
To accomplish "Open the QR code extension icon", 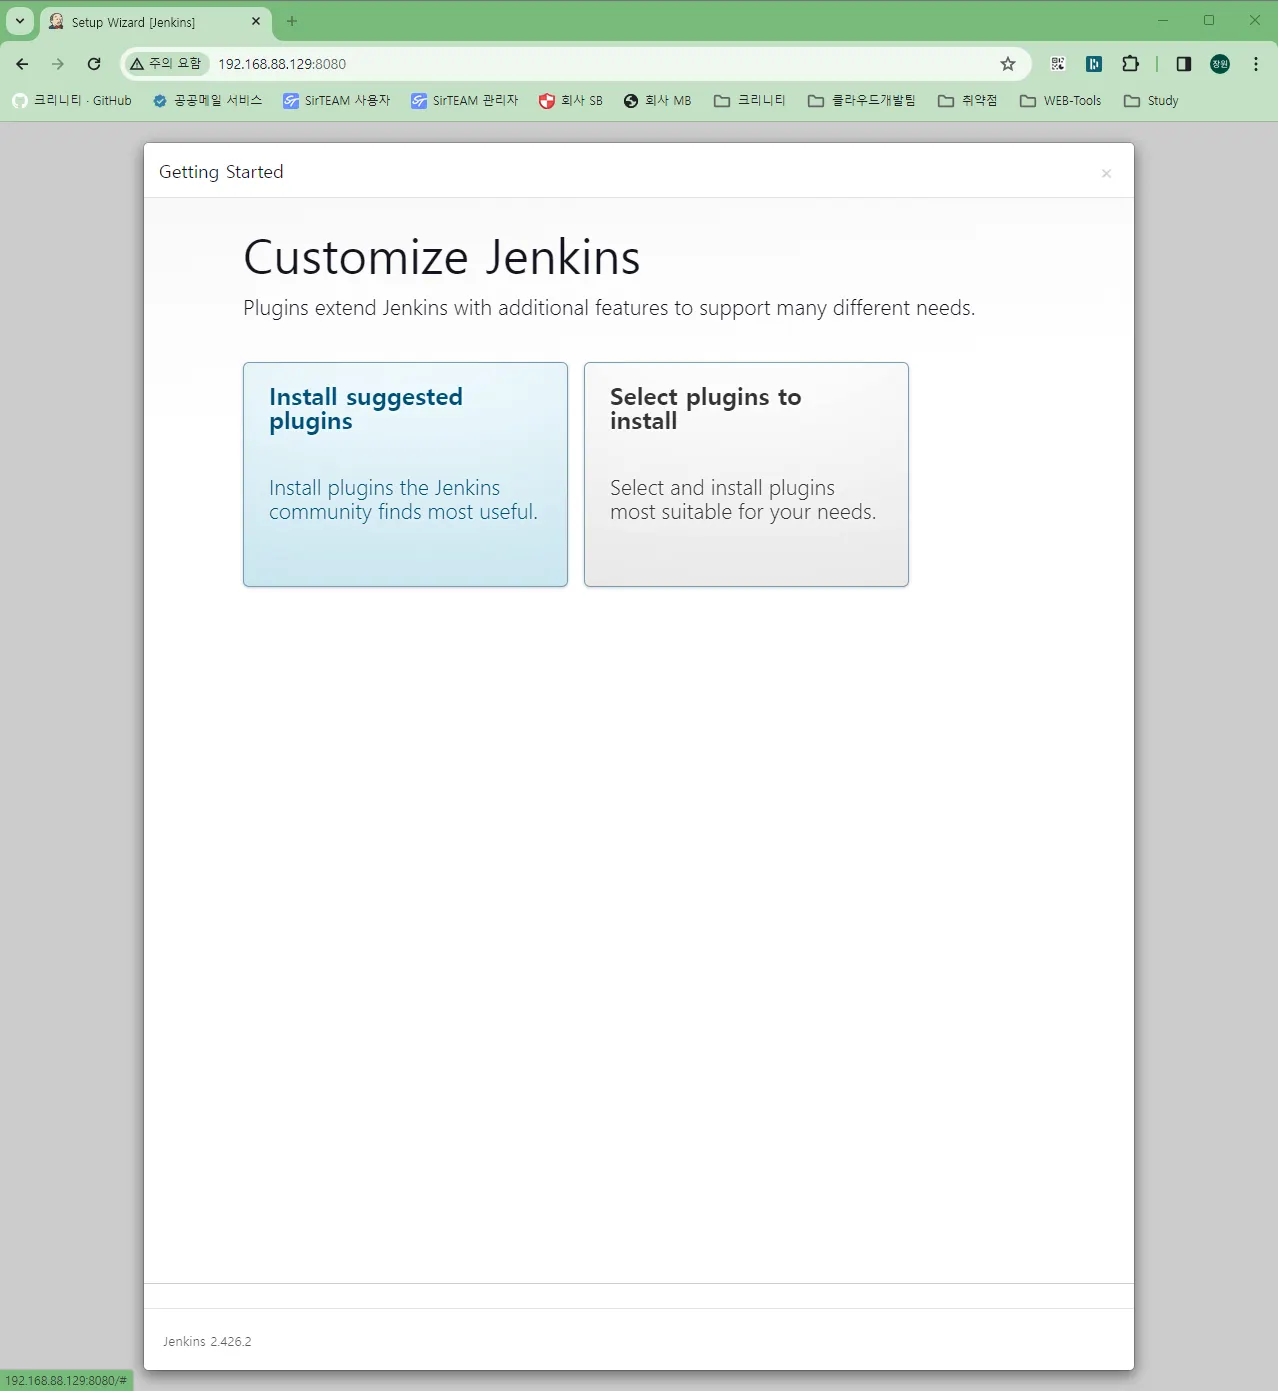I will [1058, 64].
